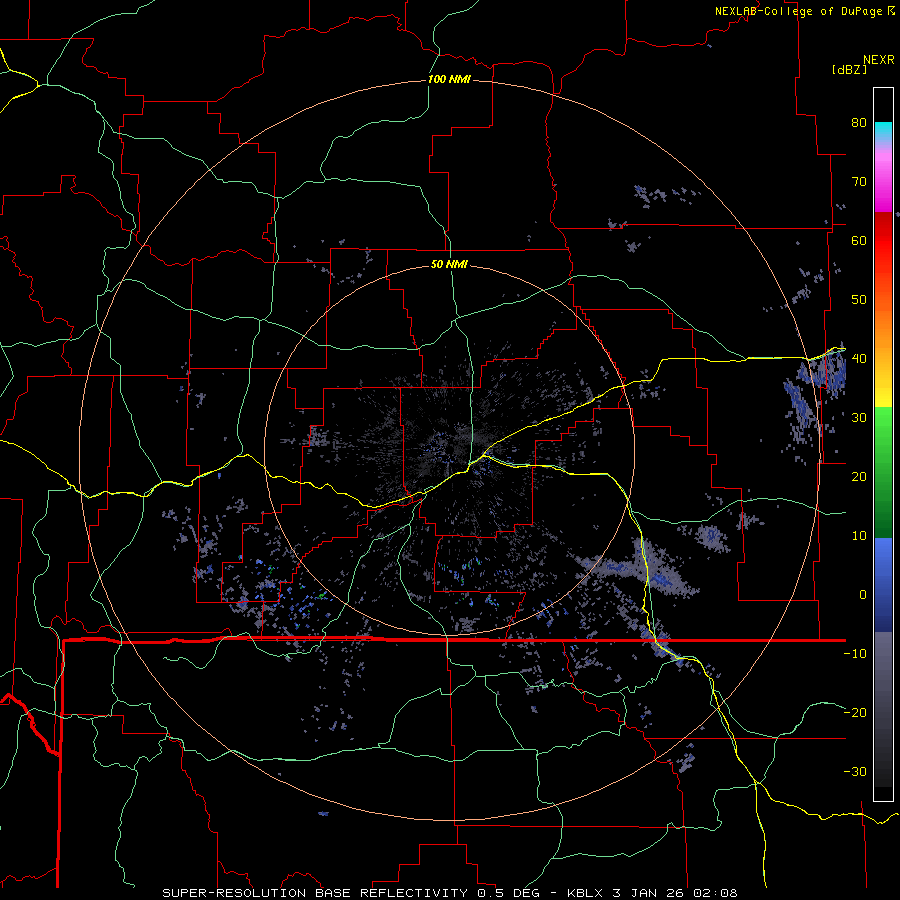Click the green segment of the reflectivity color bar
This screenshot has height=900, width=900.
click(883, 472)
